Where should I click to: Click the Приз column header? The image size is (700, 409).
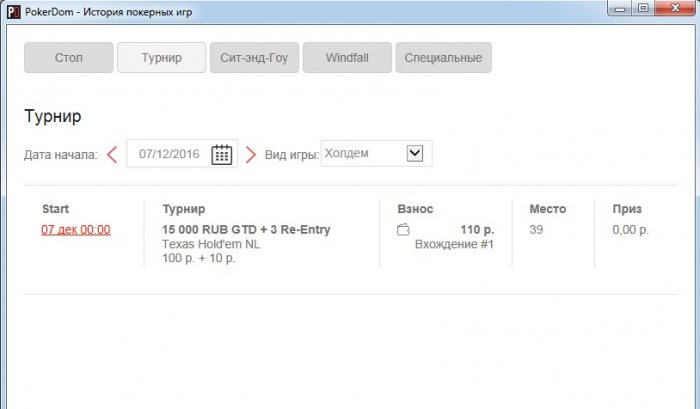[x=627, y=209]
